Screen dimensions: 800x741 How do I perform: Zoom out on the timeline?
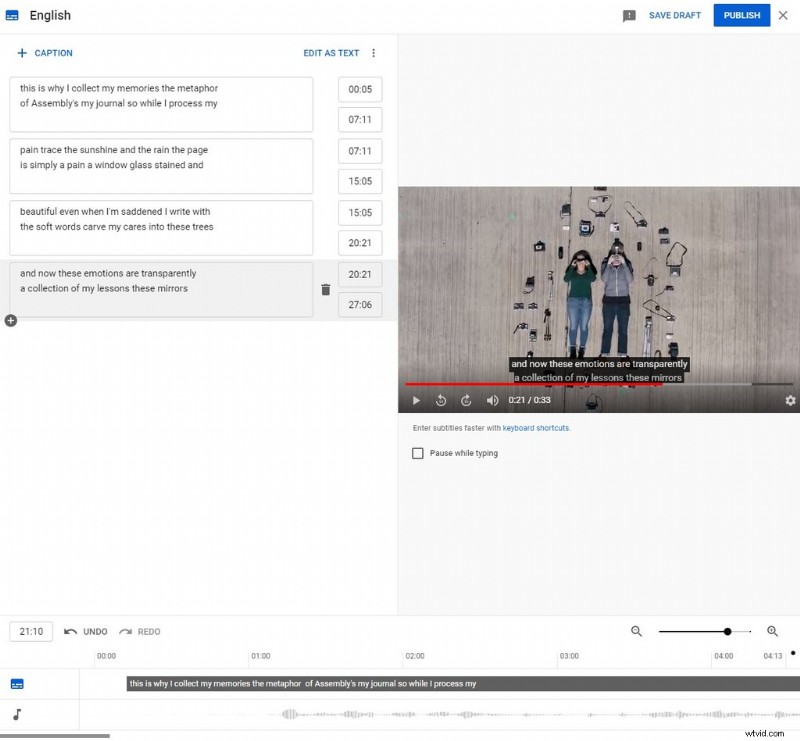637,631
